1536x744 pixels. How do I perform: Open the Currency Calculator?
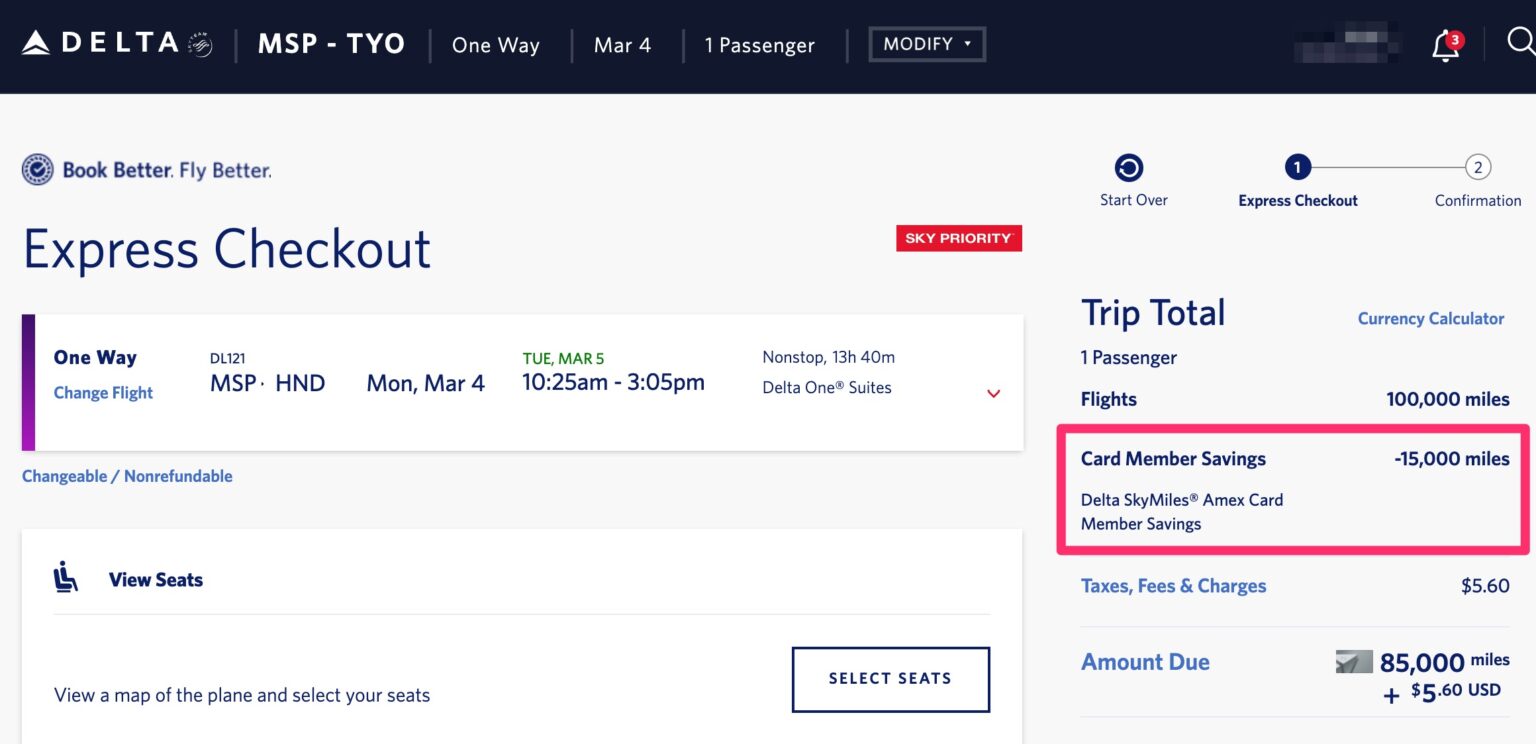click(1431, 318)
